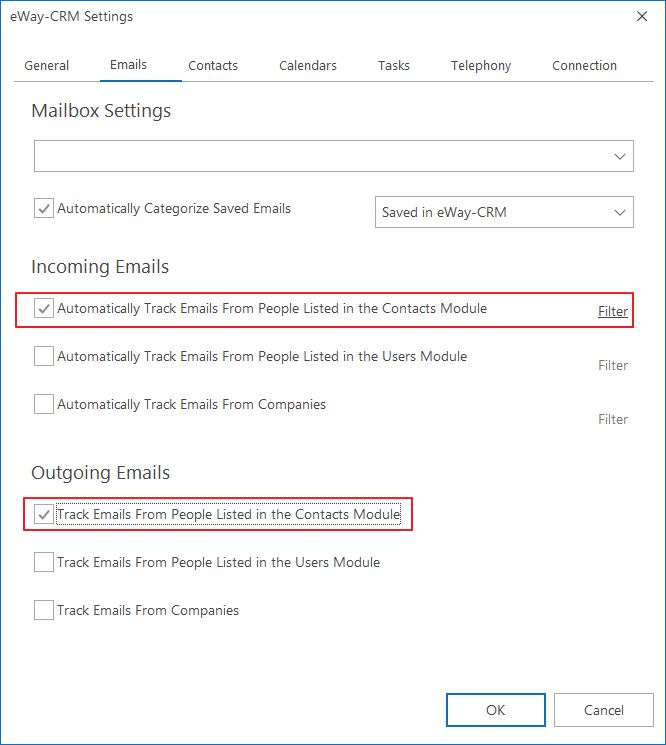Click the Outgoing Emails heading

(x=101, y=473)
